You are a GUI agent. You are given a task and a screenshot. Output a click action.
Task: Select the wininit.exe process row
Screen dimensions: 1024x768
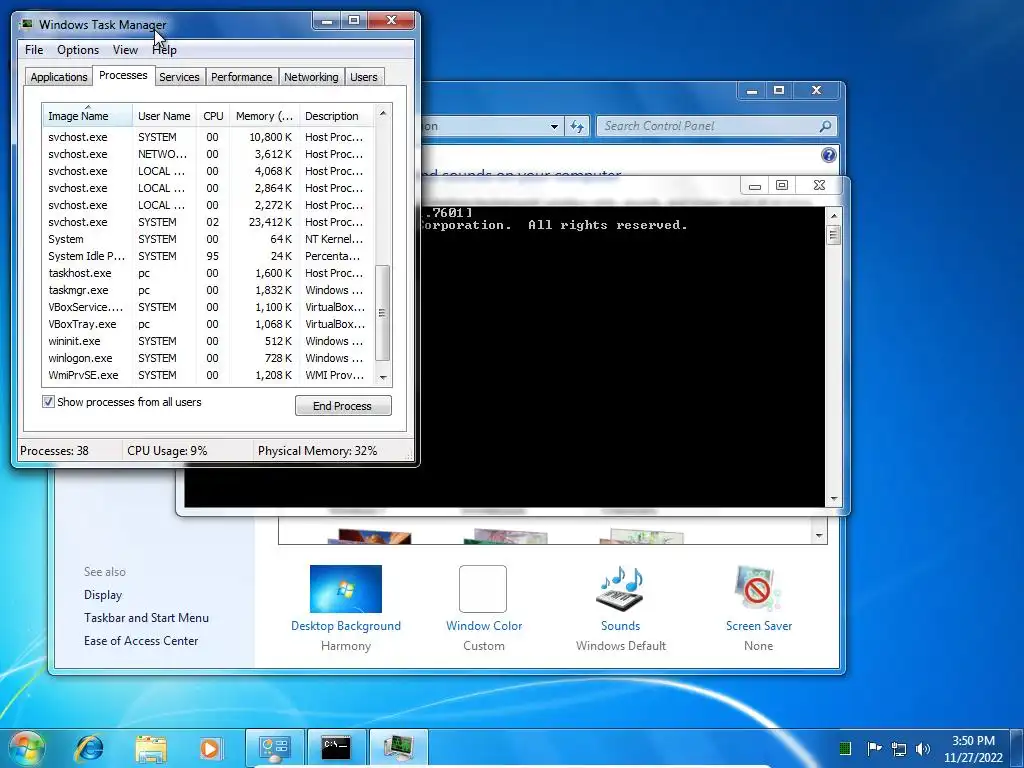tap(208, 341)
